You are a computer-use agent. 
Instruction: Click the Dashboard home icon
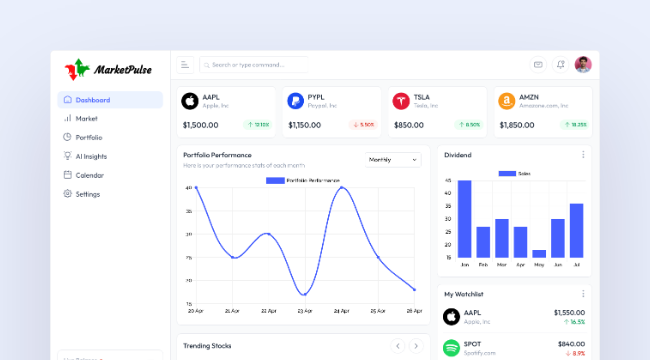point(68,100)
